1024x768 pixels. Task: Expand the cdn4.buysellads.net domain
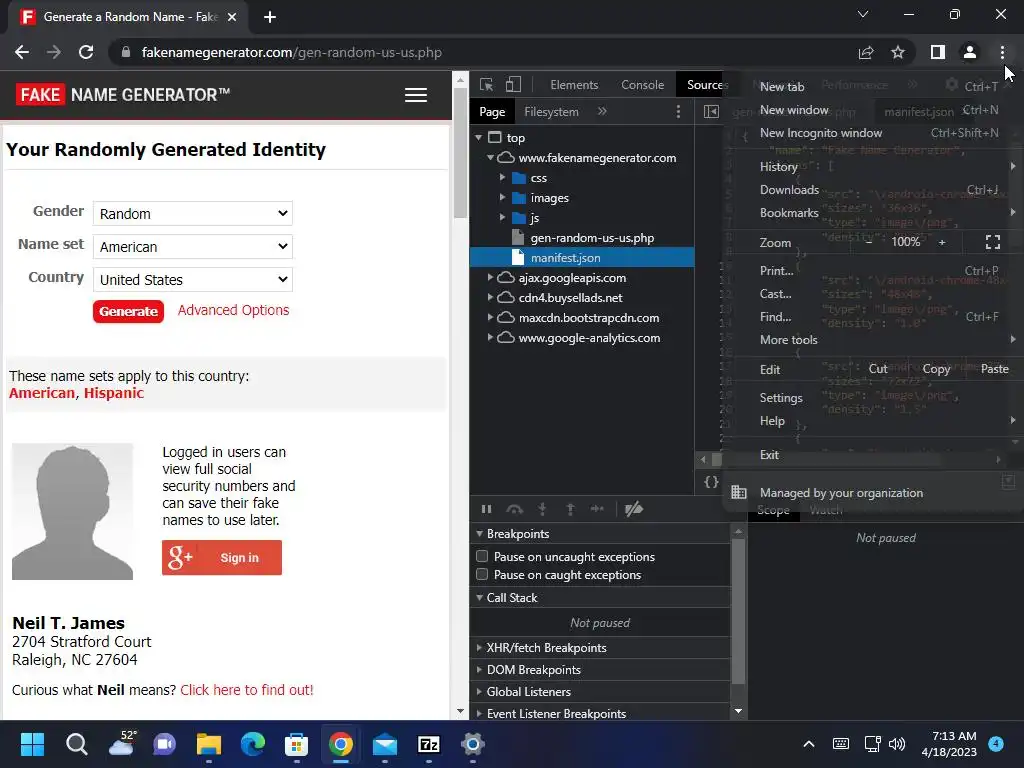tap(490, 298)
